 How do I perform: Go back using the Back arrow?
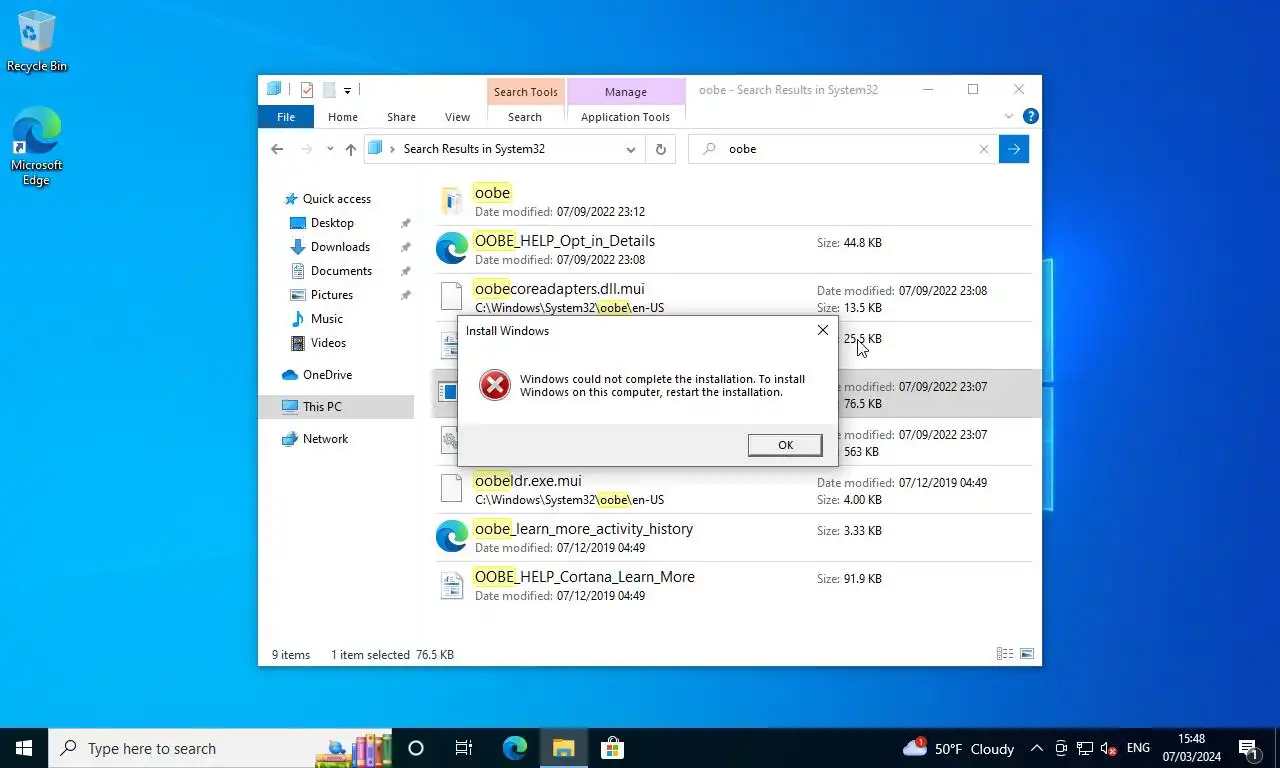click(x=277, y=149)
